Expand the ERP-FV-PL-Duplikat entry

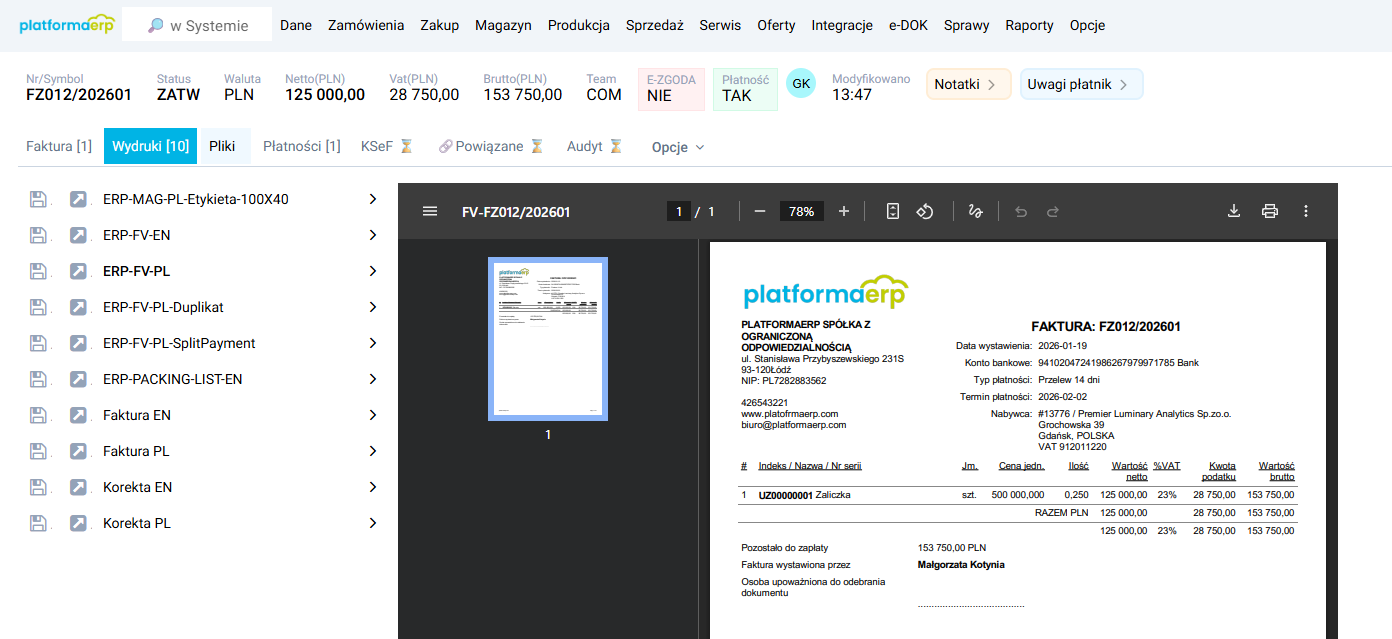pyautogui.click(x=373, y=307)
